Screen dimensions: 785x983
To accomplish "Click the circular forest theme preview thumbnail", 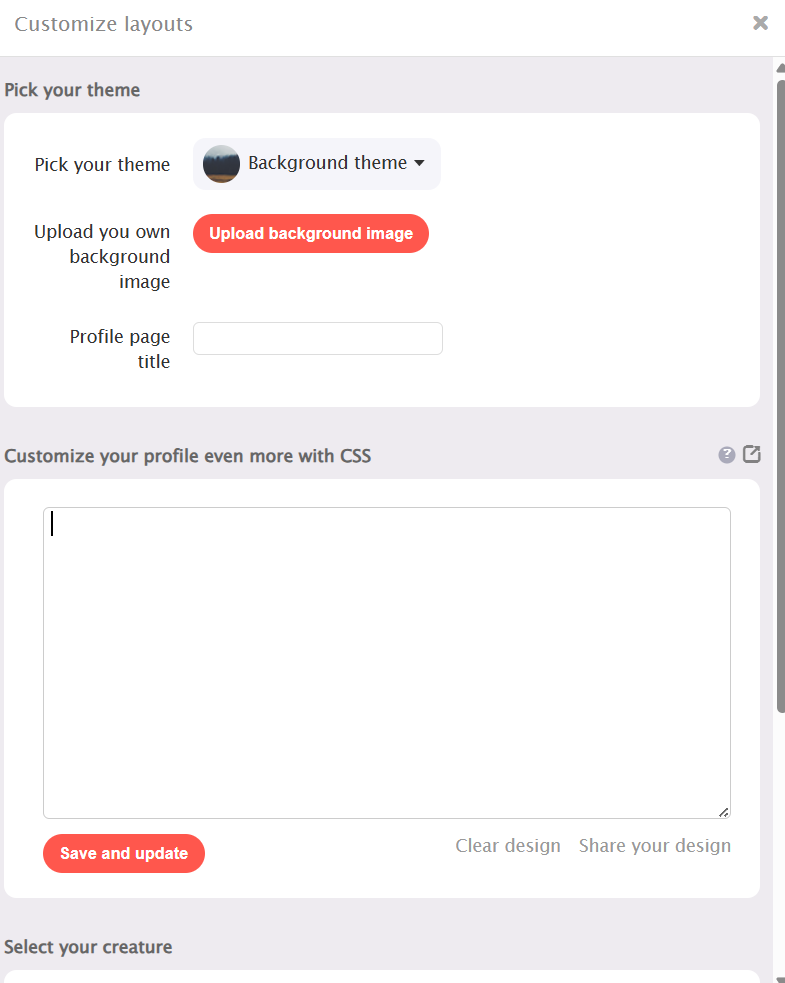I will coord(221,164).
